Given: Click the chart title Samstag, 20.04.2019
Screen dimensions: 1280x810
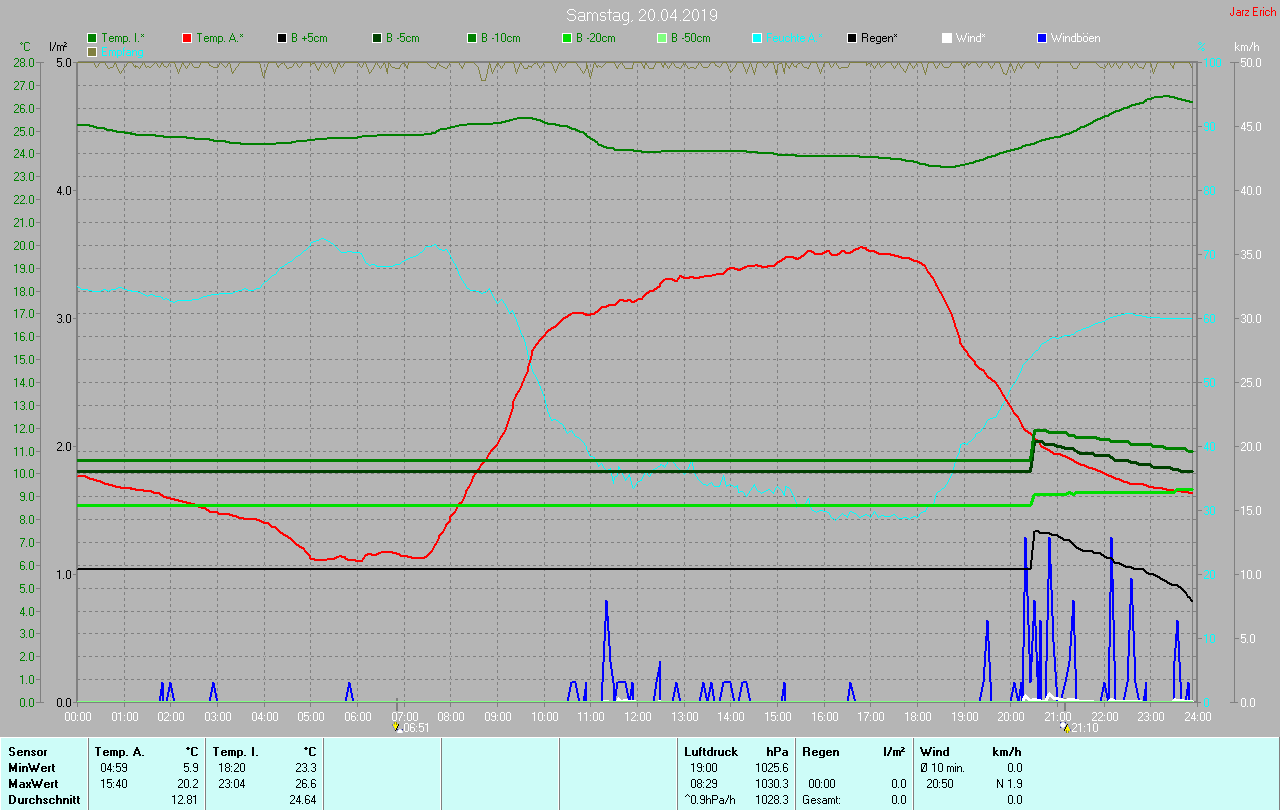Looking at the screenshot, I should (641, 15).
